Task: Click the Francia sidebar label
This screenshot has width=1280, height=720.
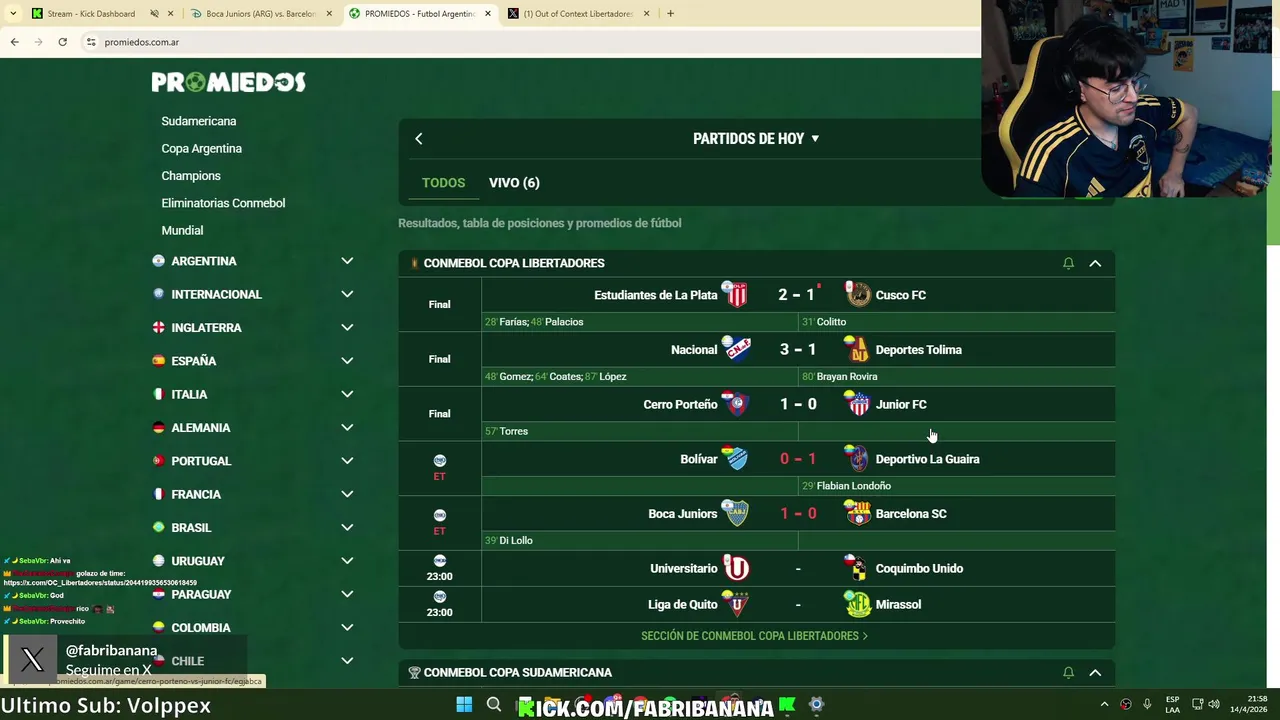Action: (x=196, y=494)
